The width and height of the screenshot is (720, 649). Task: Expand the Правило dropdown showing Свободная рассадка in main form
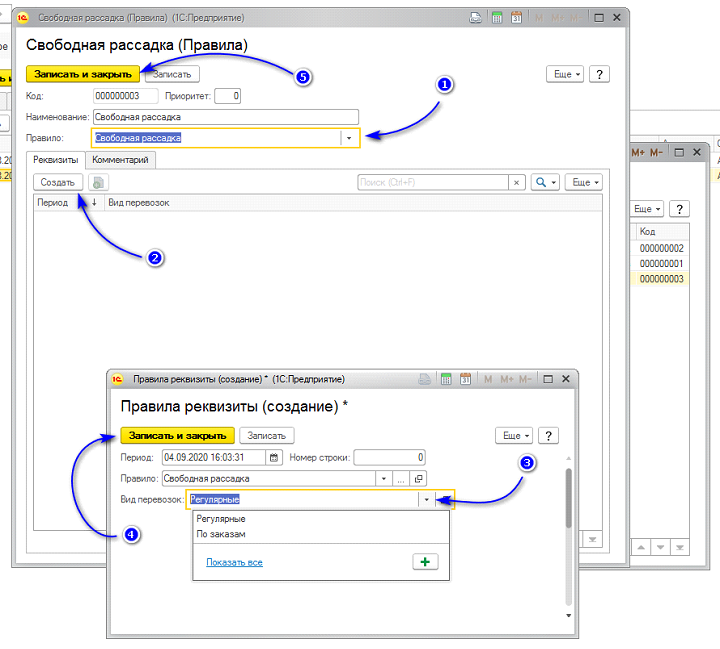click(x=349, y=138)
